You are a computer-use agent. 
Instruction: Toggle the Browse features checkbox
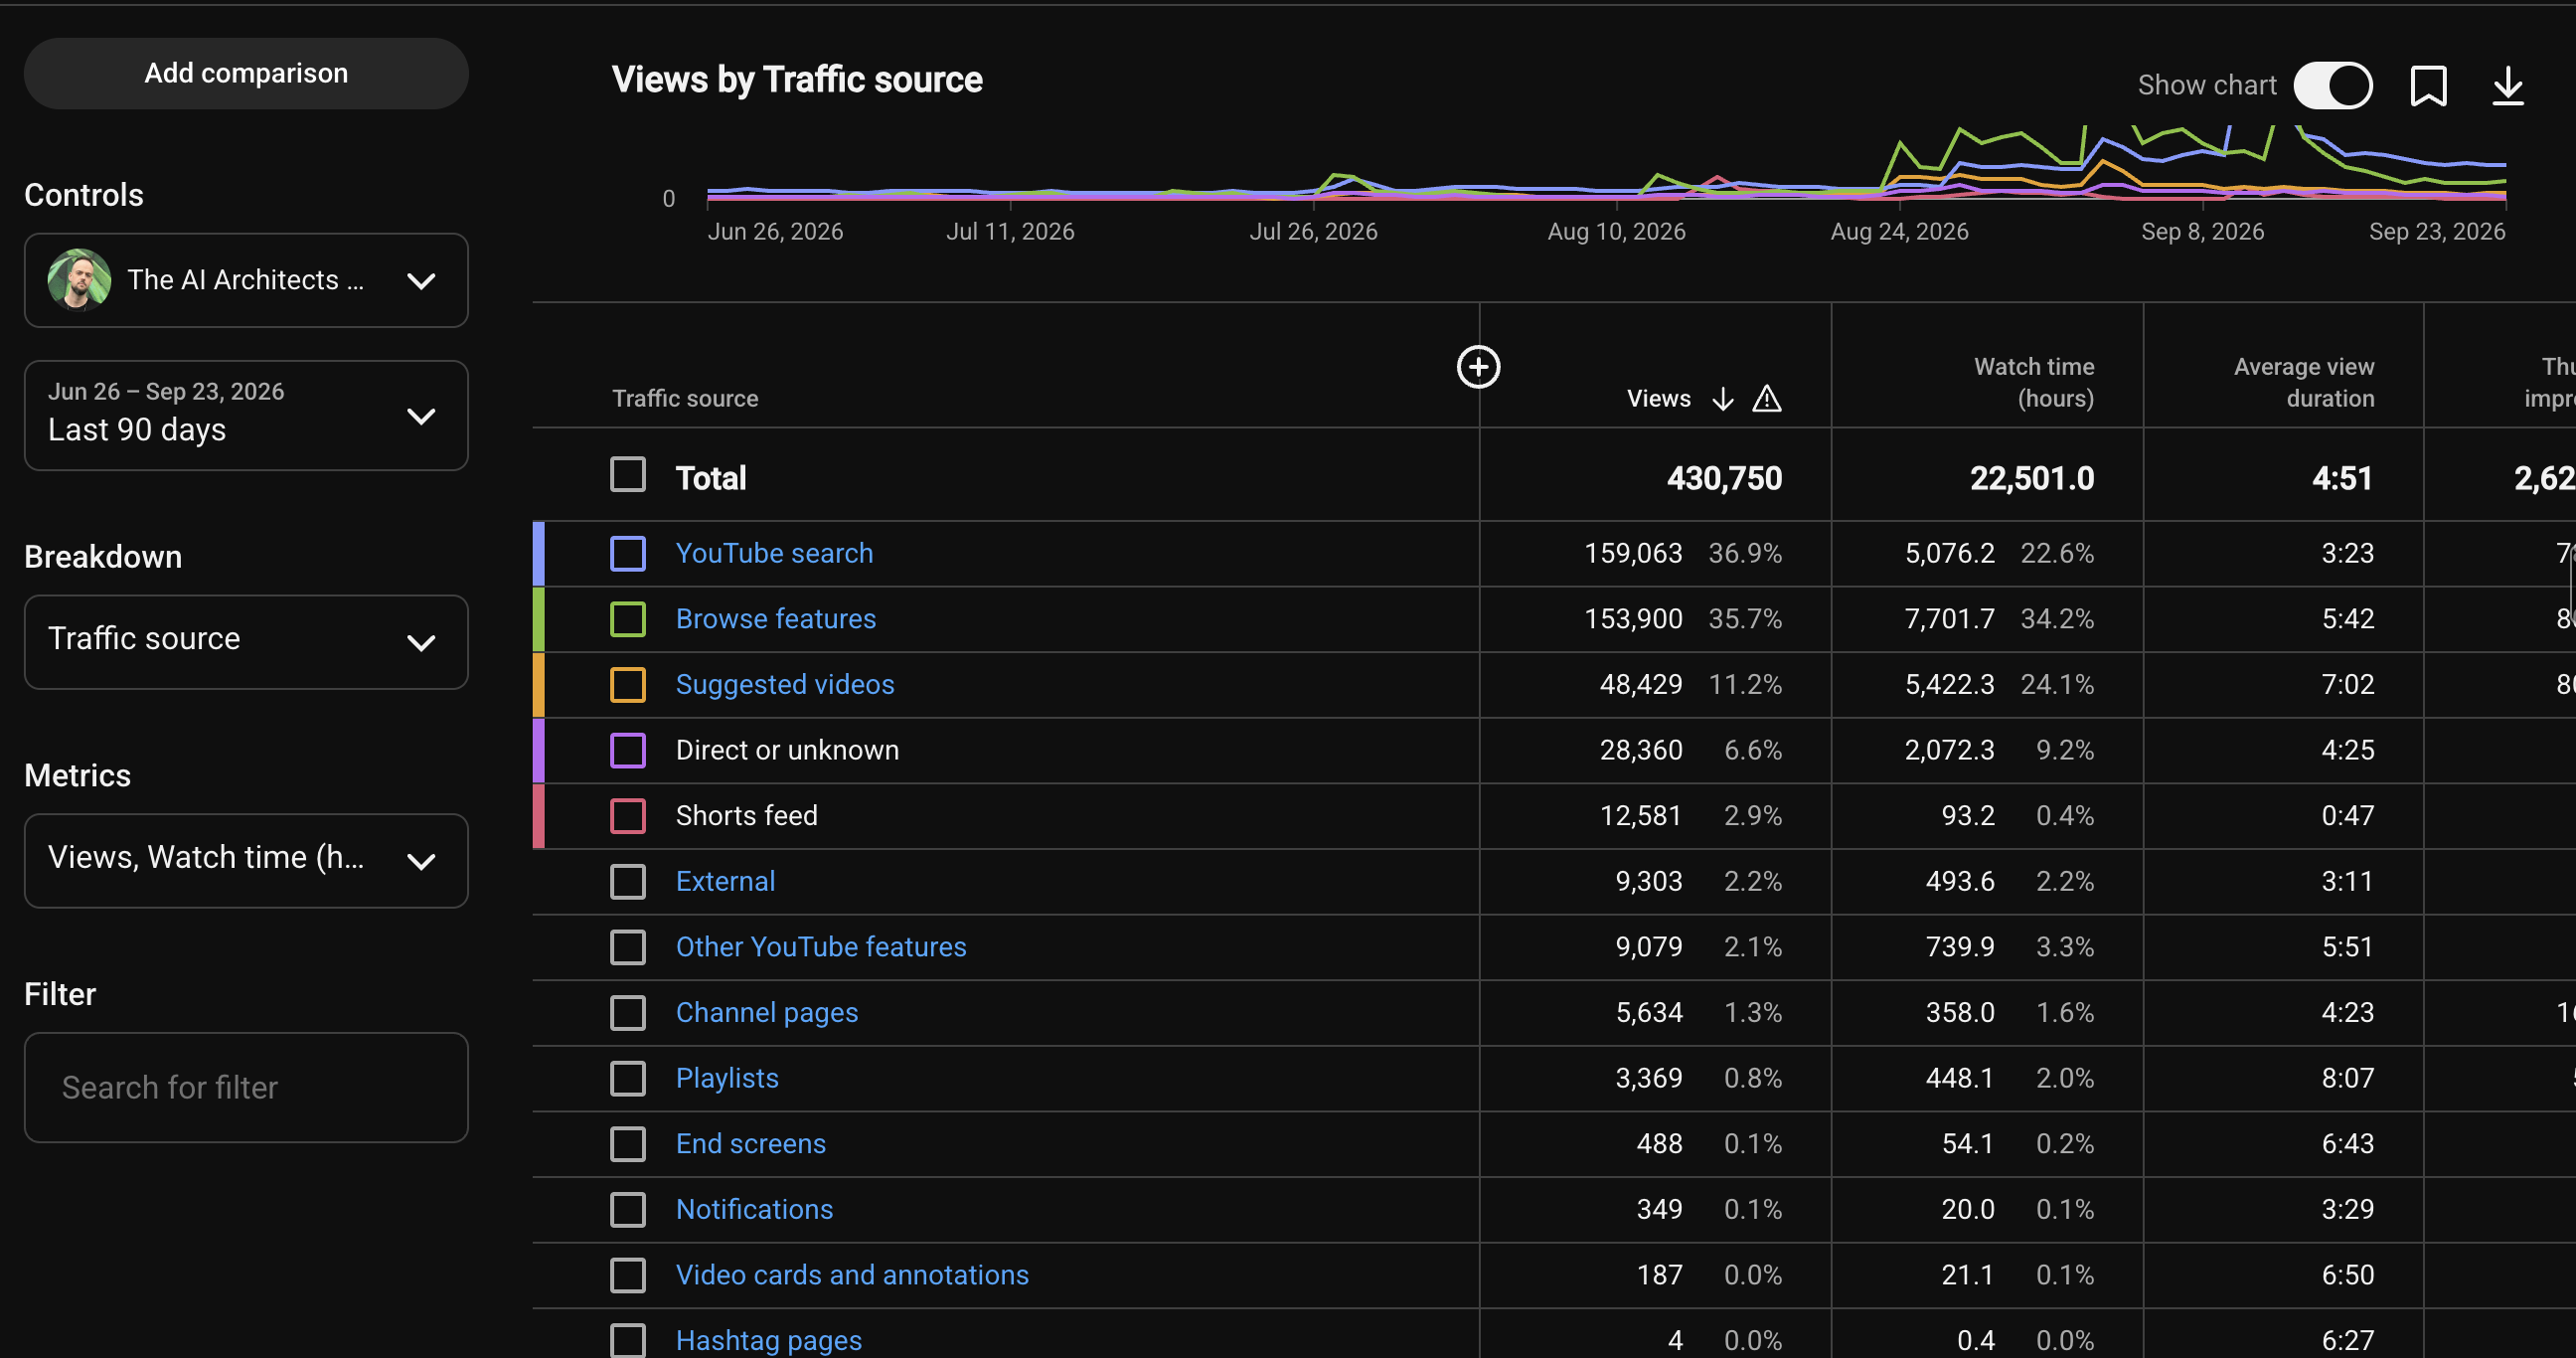tap(628, 619)
